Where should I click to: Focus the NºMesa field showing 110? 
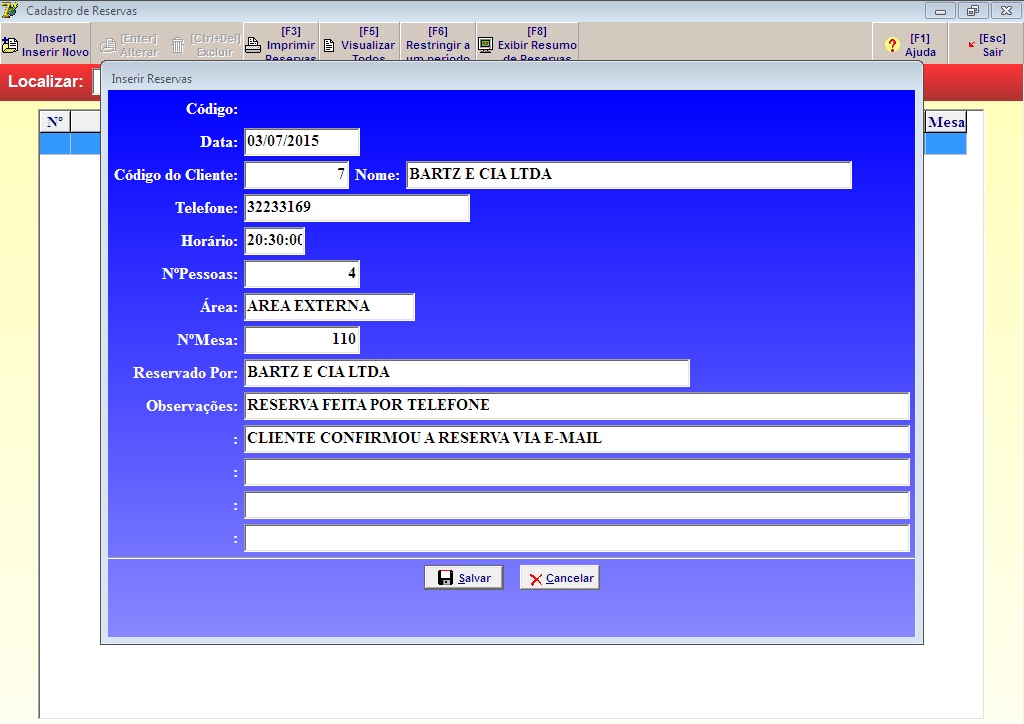[x=301, y=340]
